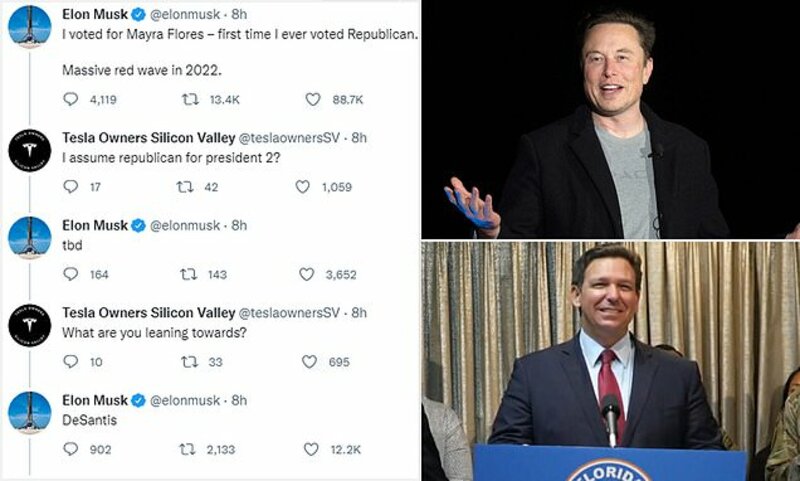Image resolution: width=800 pixels, height=481 pixels.
Task: Open the bottom-right podium photo
Action: pyautogui.click(x=611, y=361)
